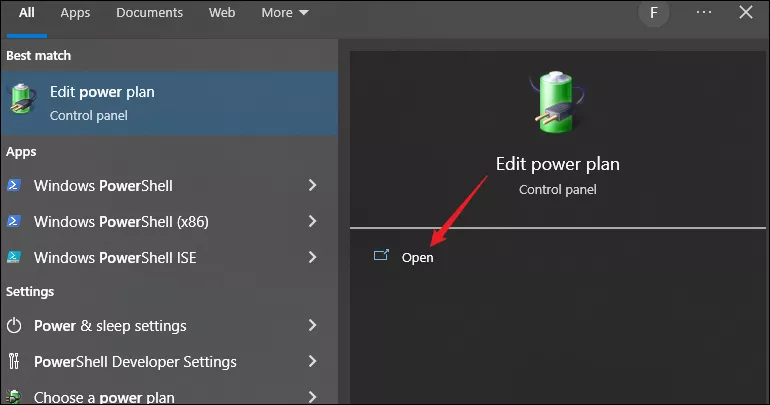
Task: Click Edit power plan title in preview pane
Action: [x=557, y=164]
